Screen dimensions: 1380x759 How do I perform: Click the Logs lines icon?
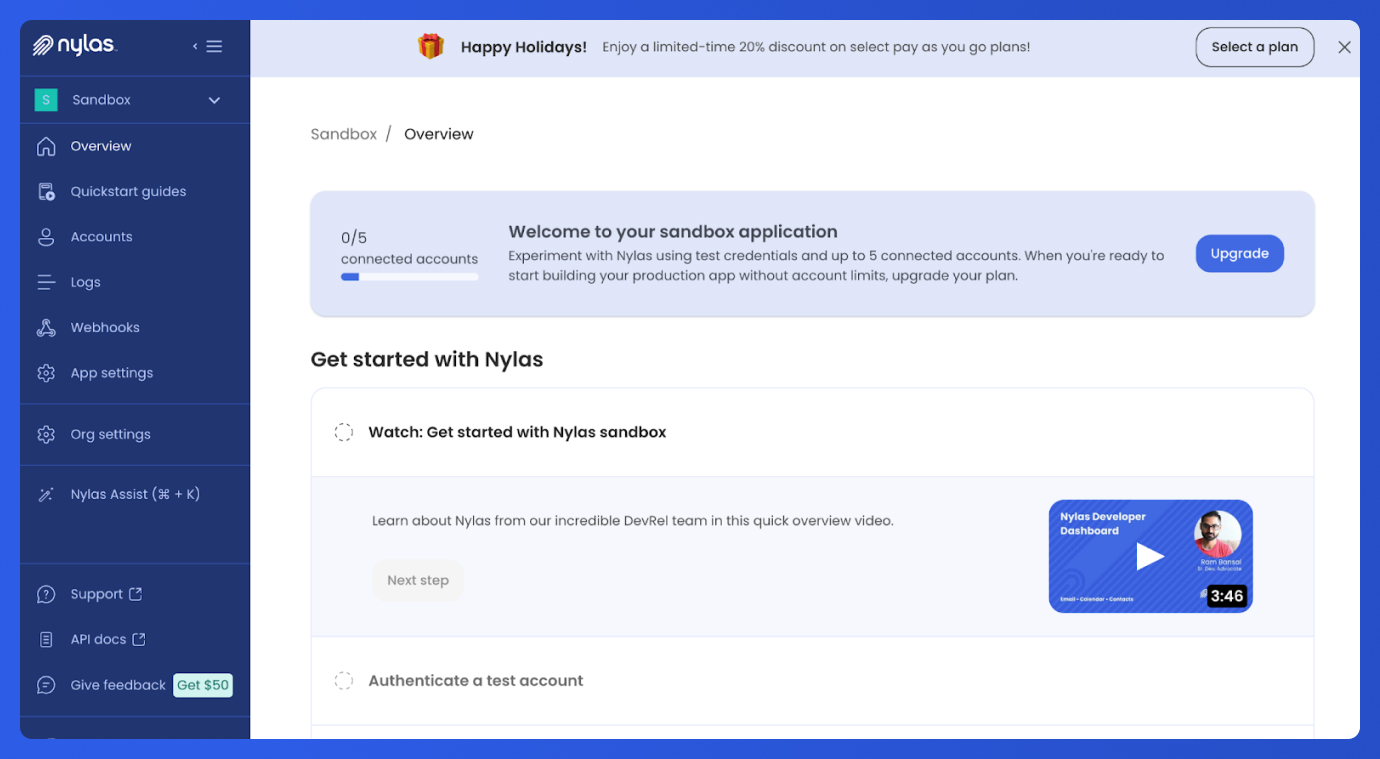coord(46,282)
